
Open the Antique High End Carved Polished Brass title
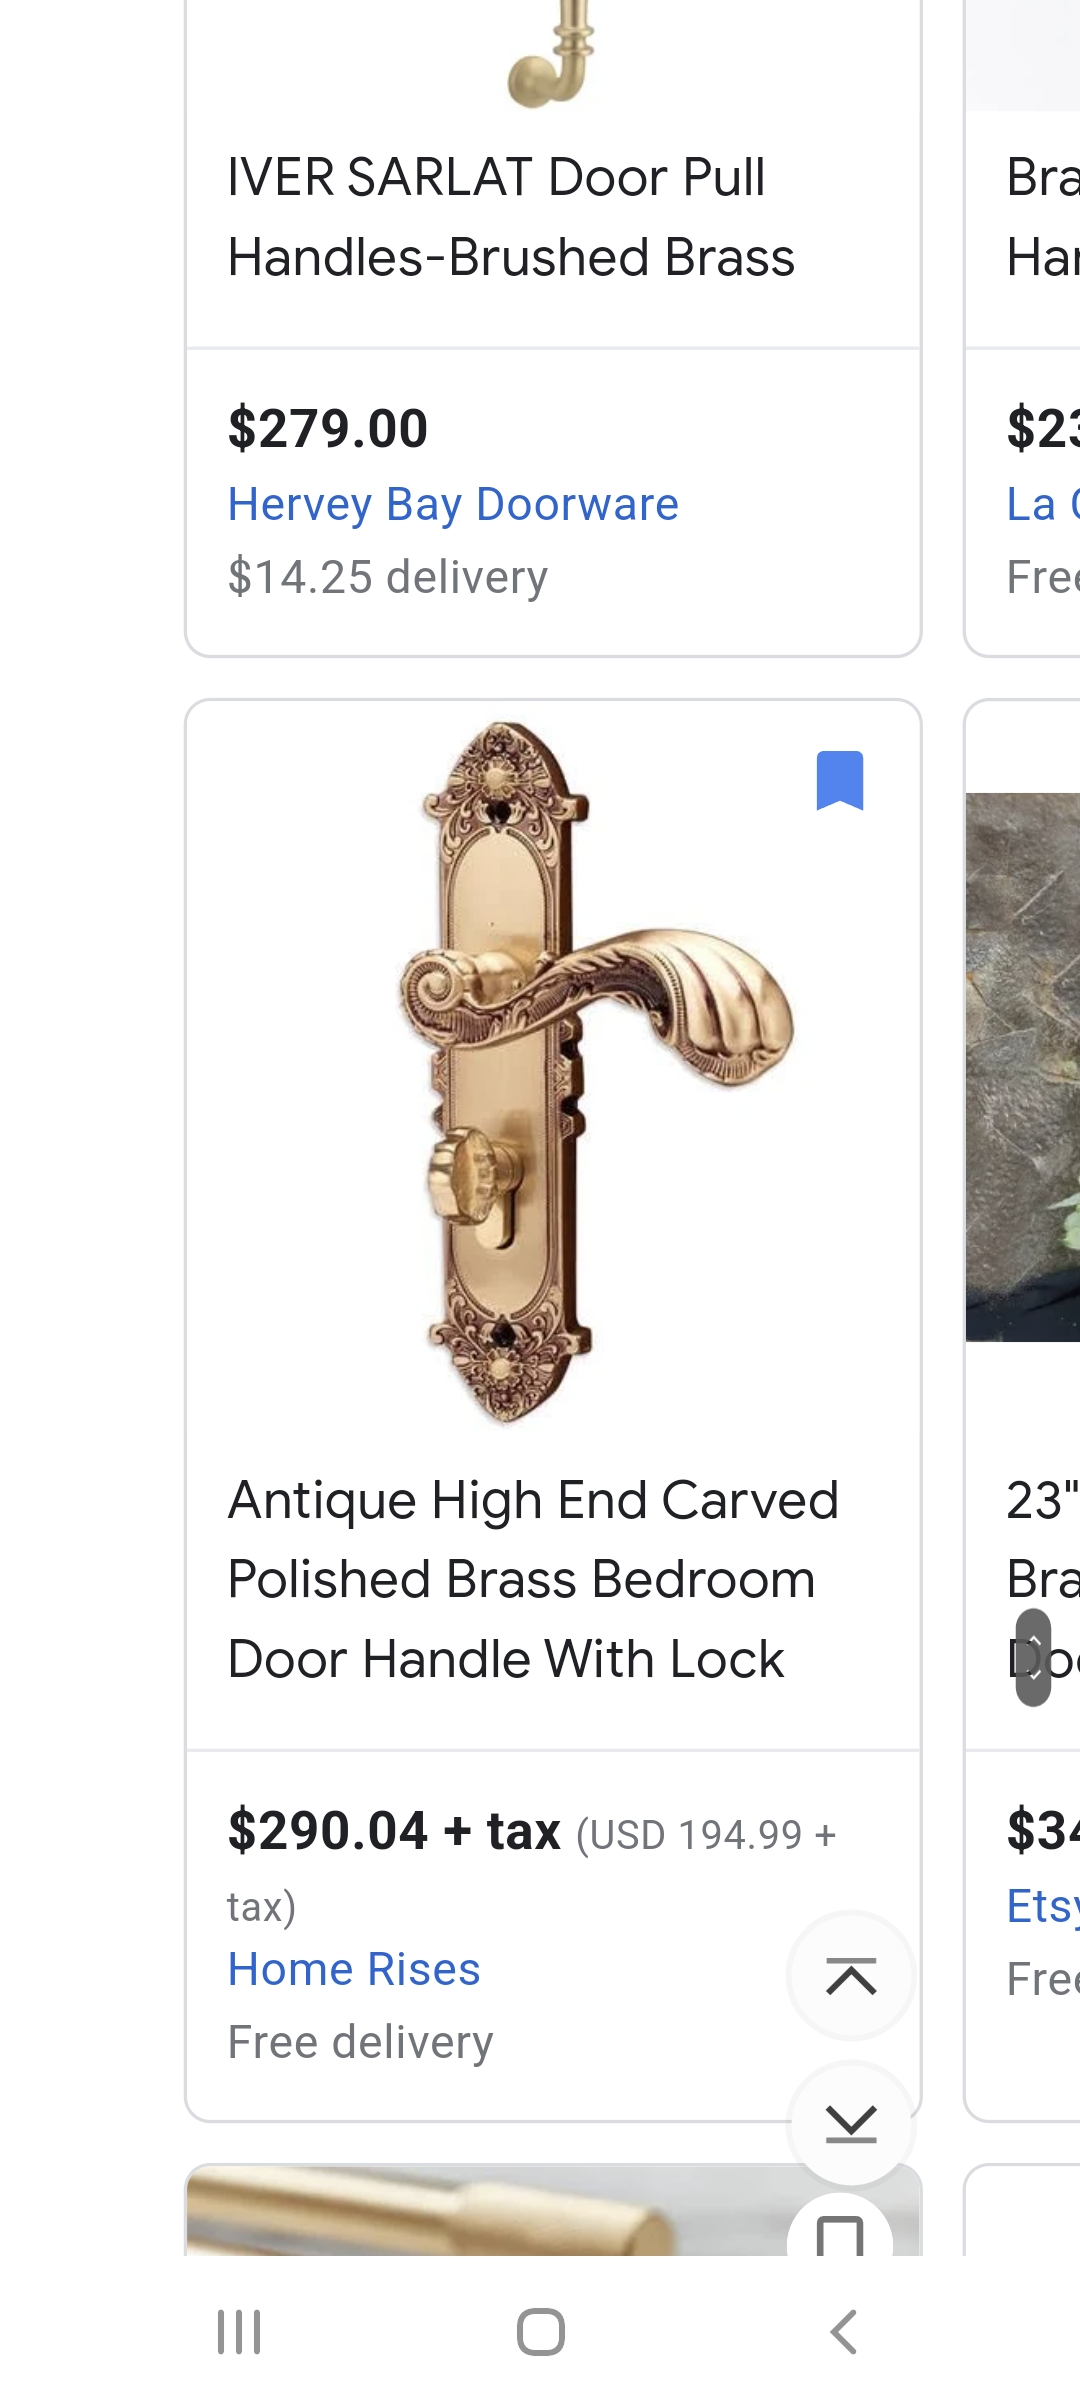[533, 1580]
